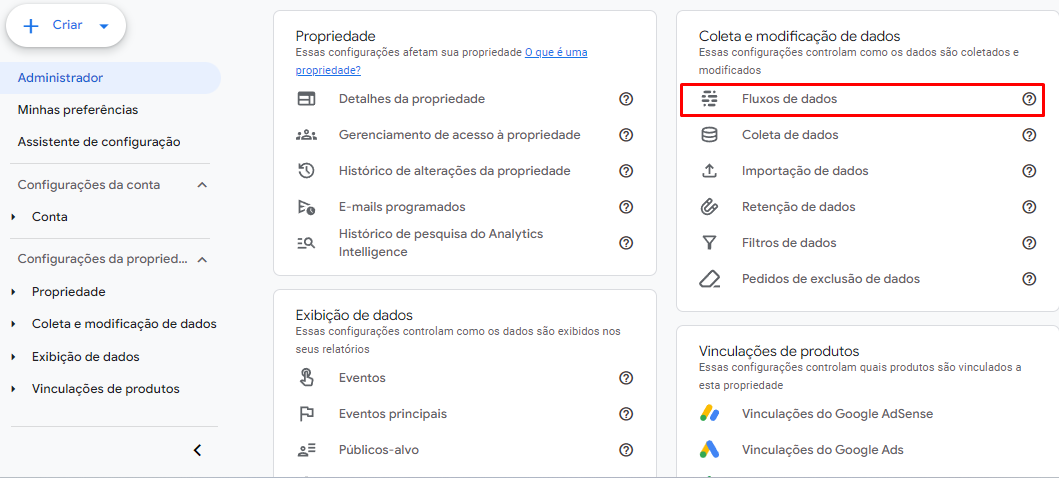Open Gerenciamento de acesso à propriedade

tap(459, 135)
